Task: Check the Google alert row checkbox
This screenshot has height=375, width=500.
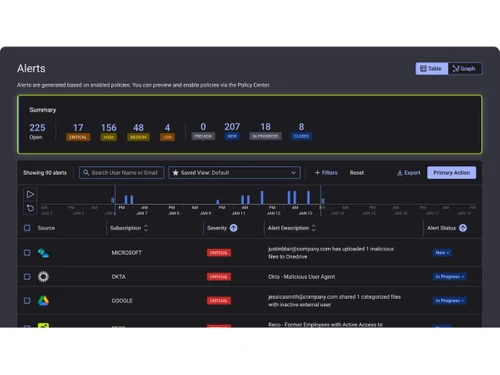Action: pos(27,301)
